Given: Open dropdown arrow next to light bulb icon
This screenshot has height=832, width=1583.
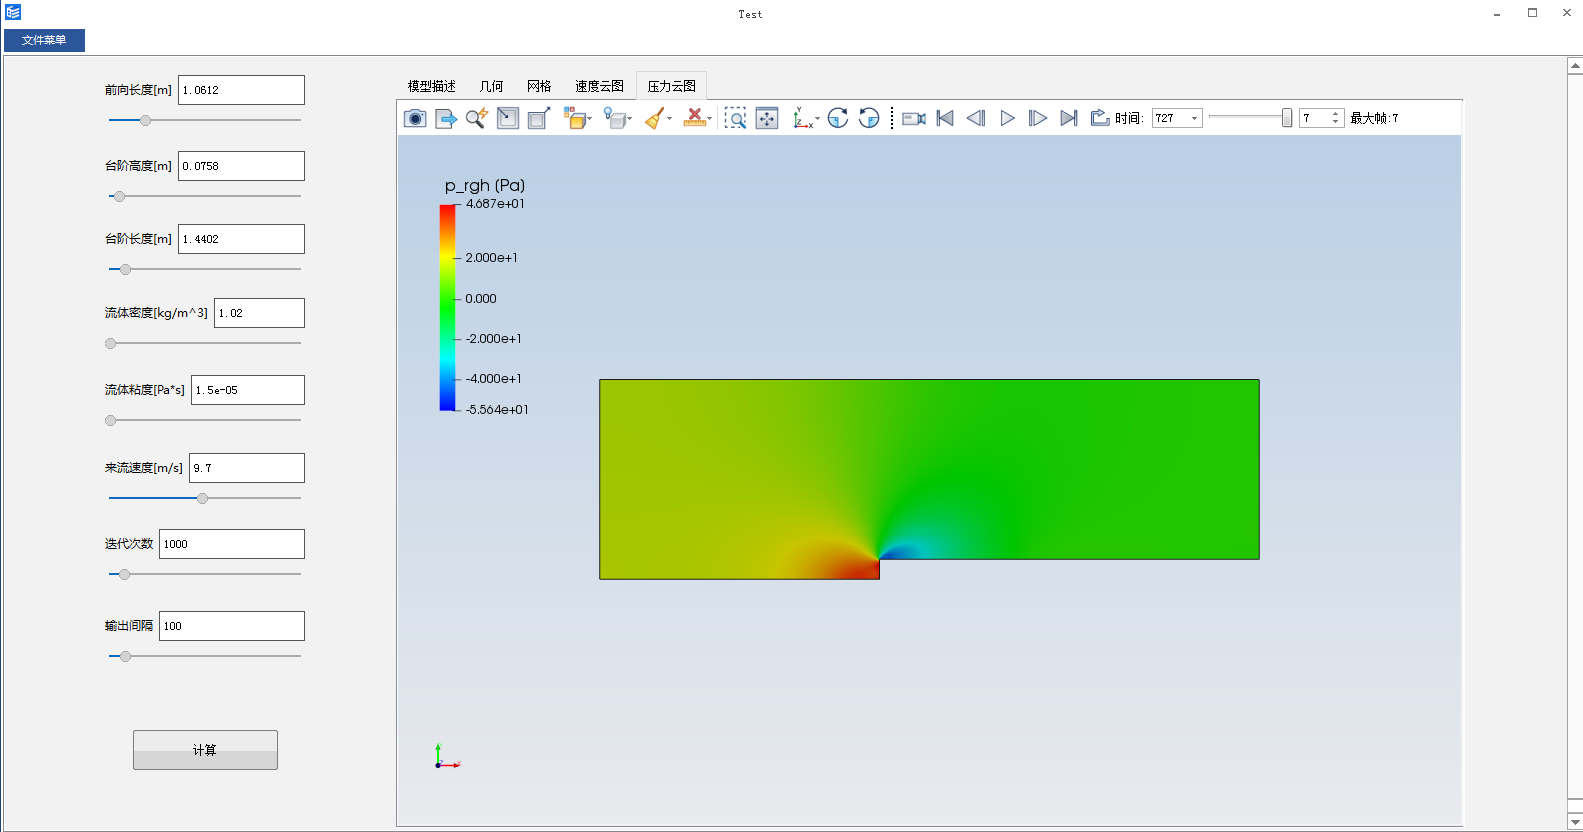Looking at the screenshot, I should coord(630,119).
